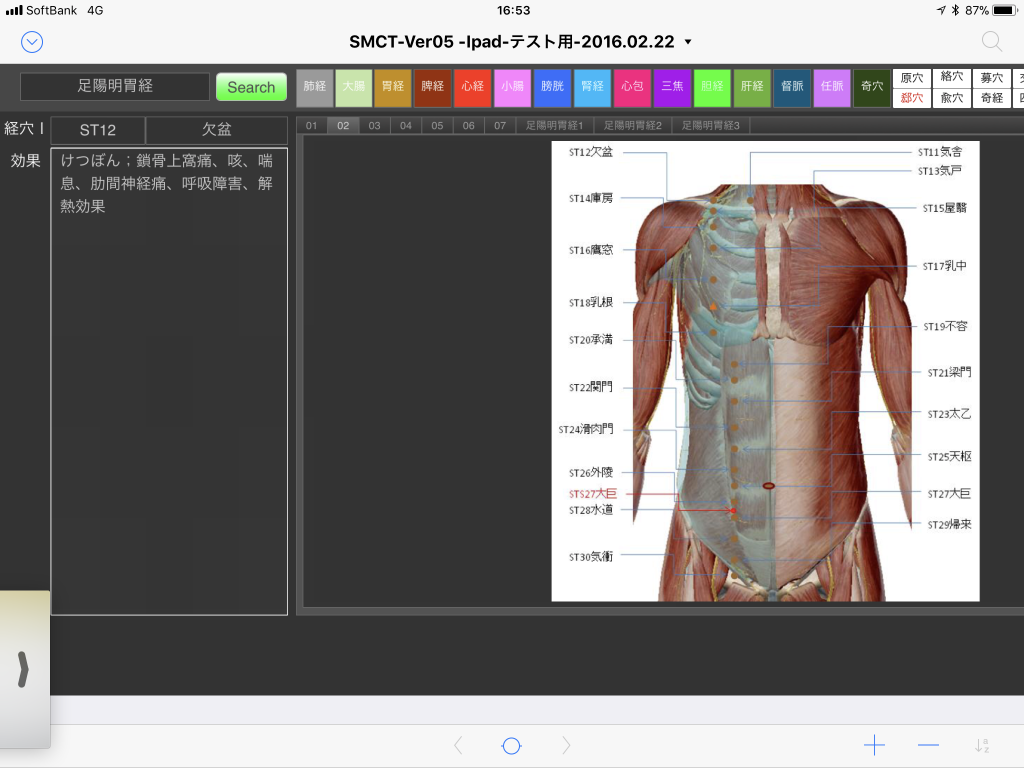
Task: Open the circled down-arrow menu at top left
Action: 32,41
